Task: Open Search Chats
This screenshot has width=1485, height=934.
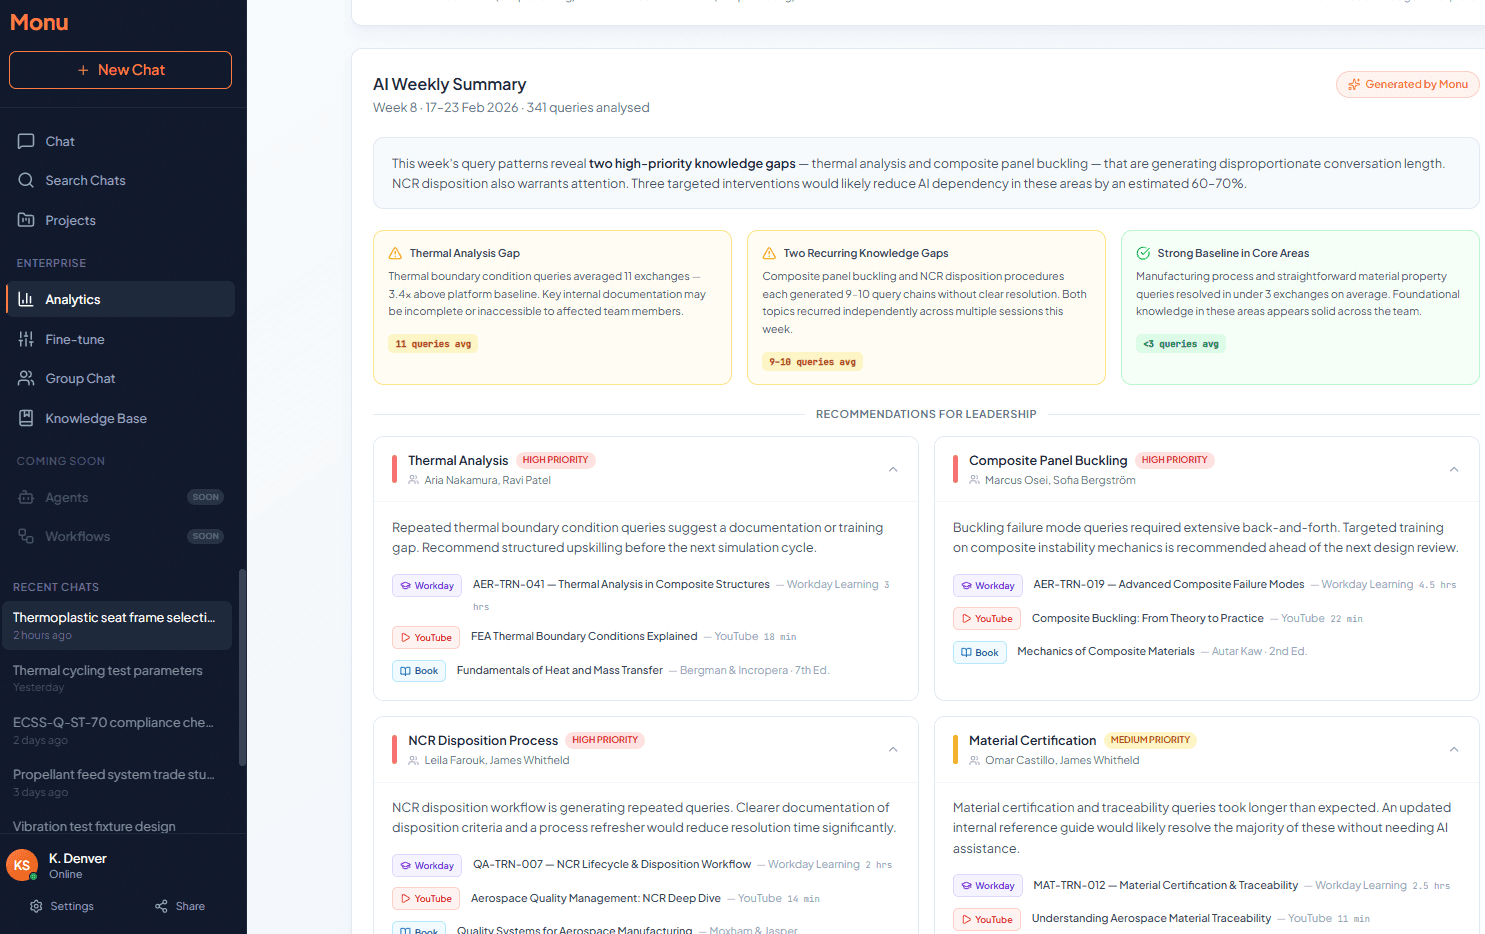Action: [120, 180]
